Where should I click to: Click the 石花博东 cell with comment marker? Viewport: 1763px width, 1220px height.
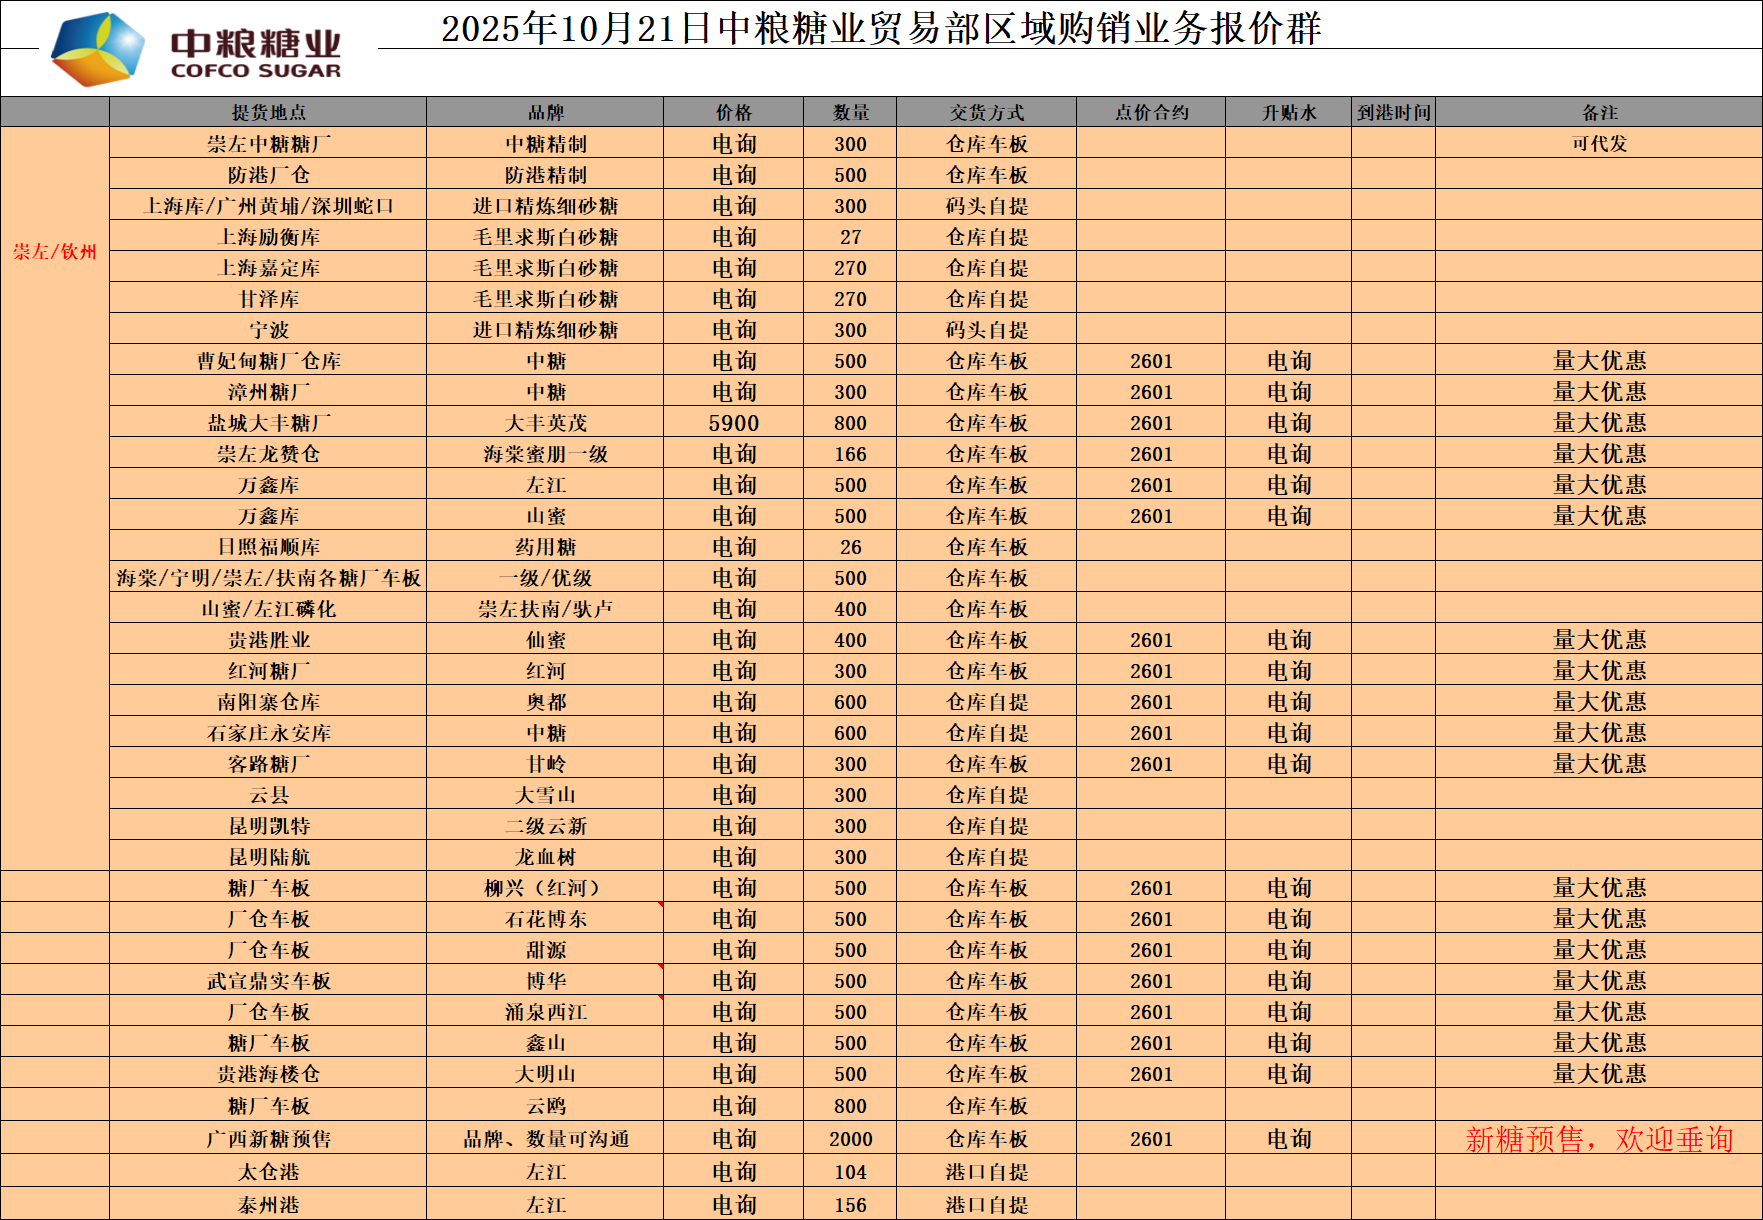tap(545, 919)
